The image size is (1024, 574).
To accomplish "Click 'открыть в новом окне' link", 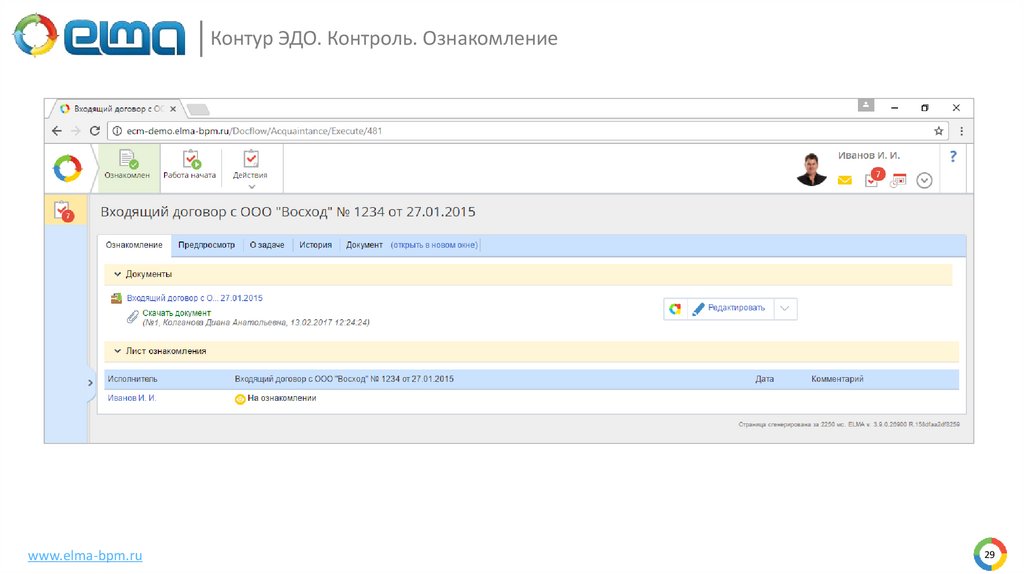I will [x=434, y=245].
